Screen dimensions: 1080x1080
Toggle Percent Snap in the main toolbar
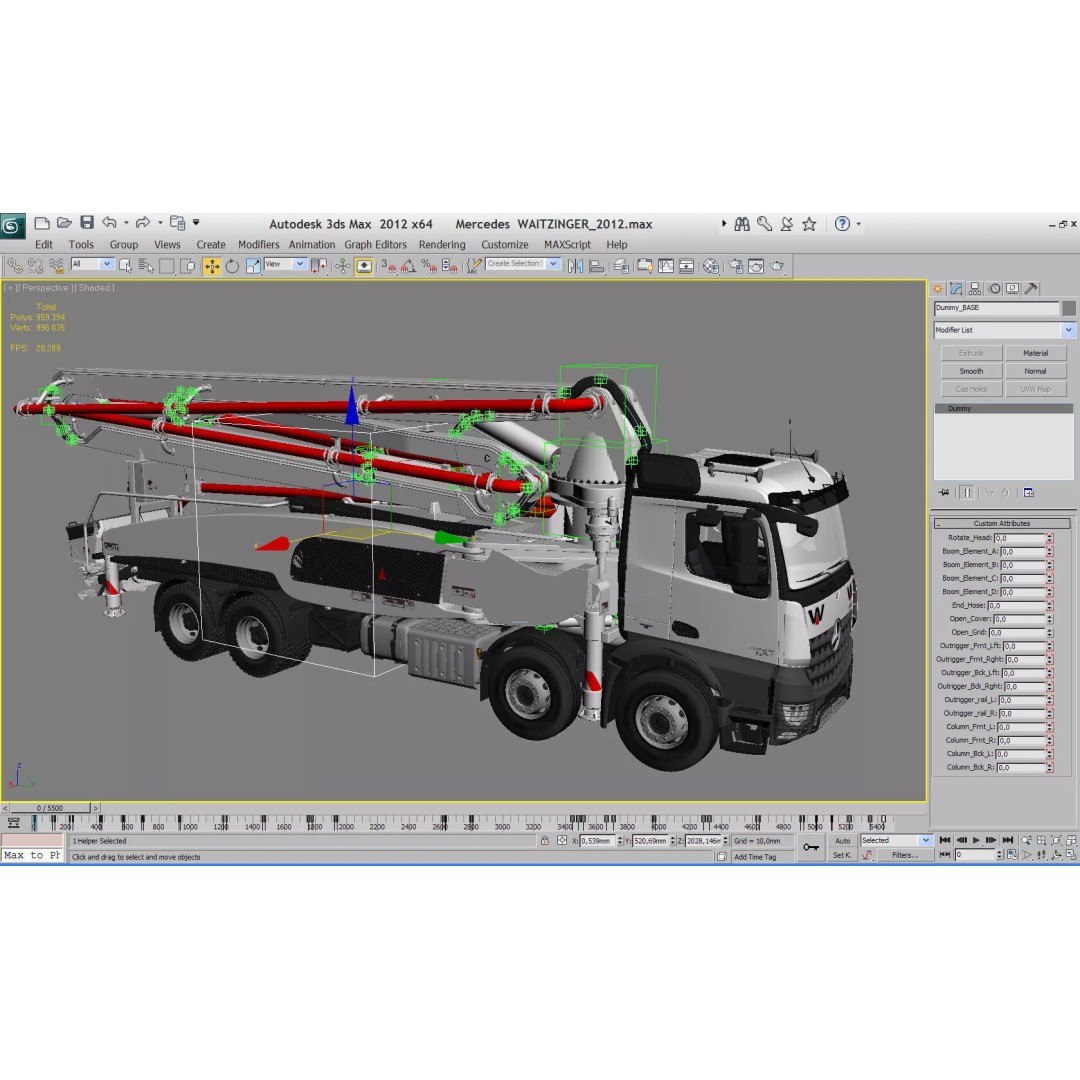(429, 266)
